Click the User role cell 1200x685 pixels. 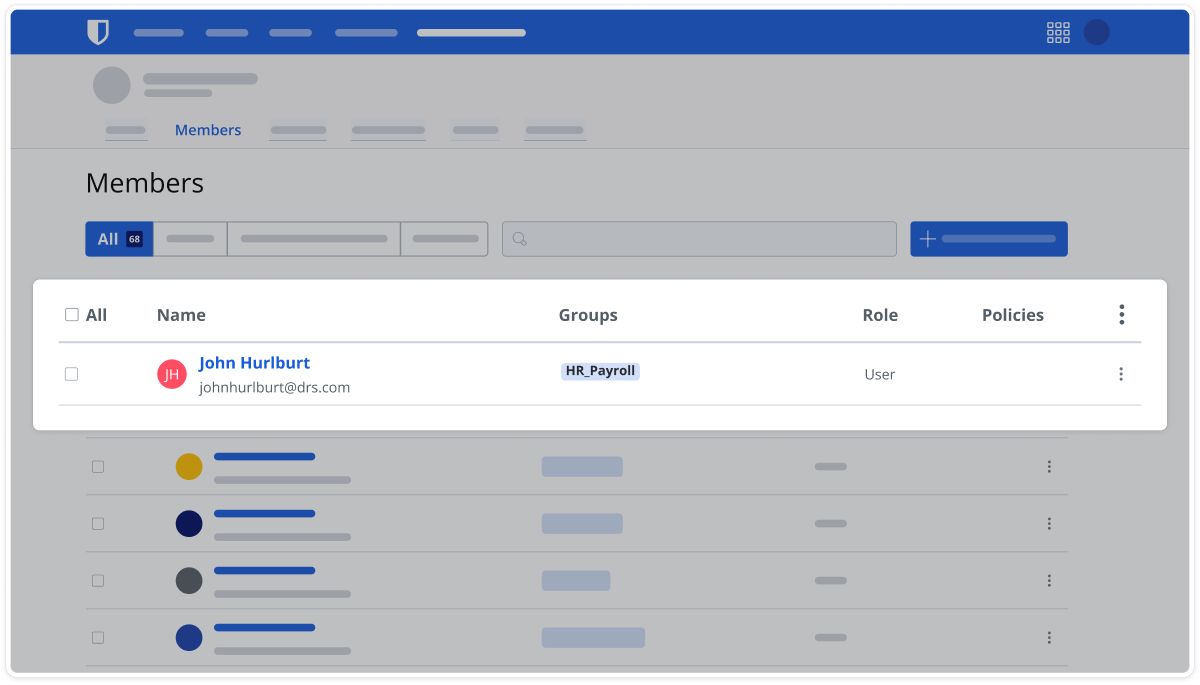880,374
